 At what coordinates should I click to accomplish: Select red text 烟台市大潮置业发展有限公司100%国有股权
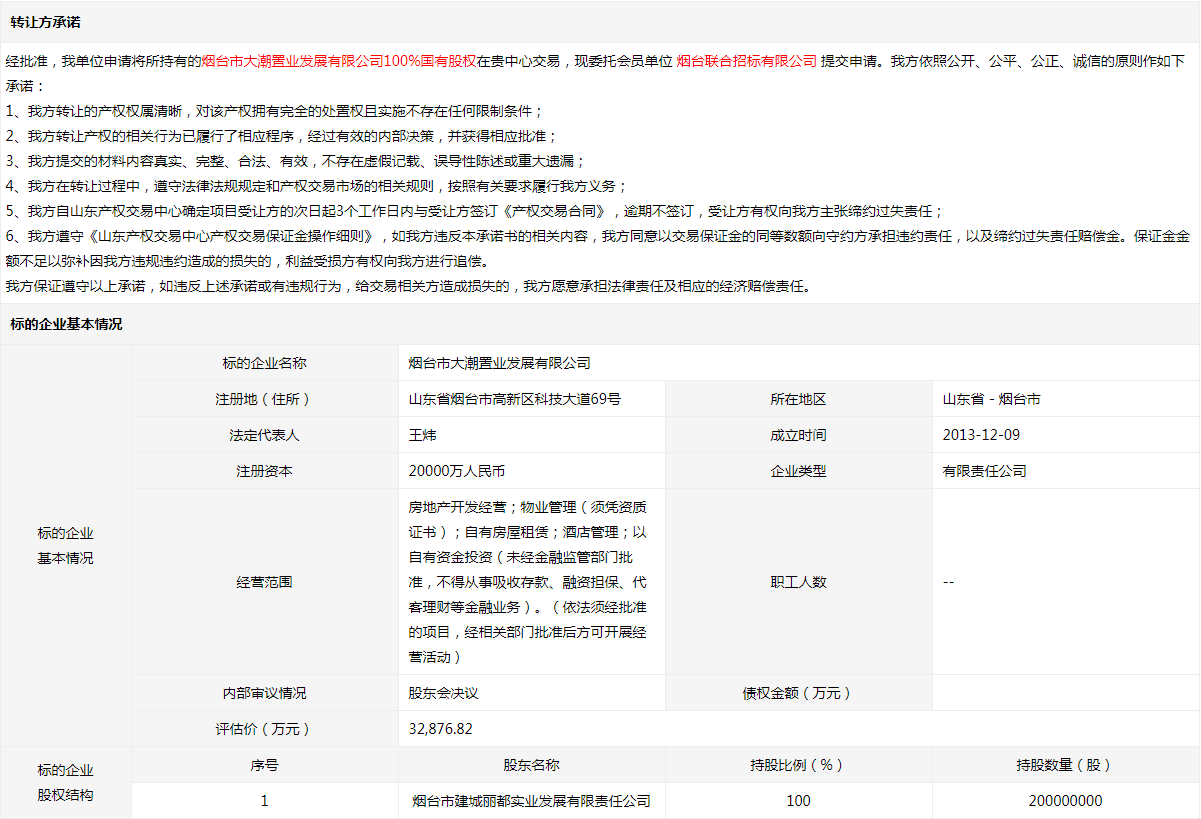tap(339, 60)
